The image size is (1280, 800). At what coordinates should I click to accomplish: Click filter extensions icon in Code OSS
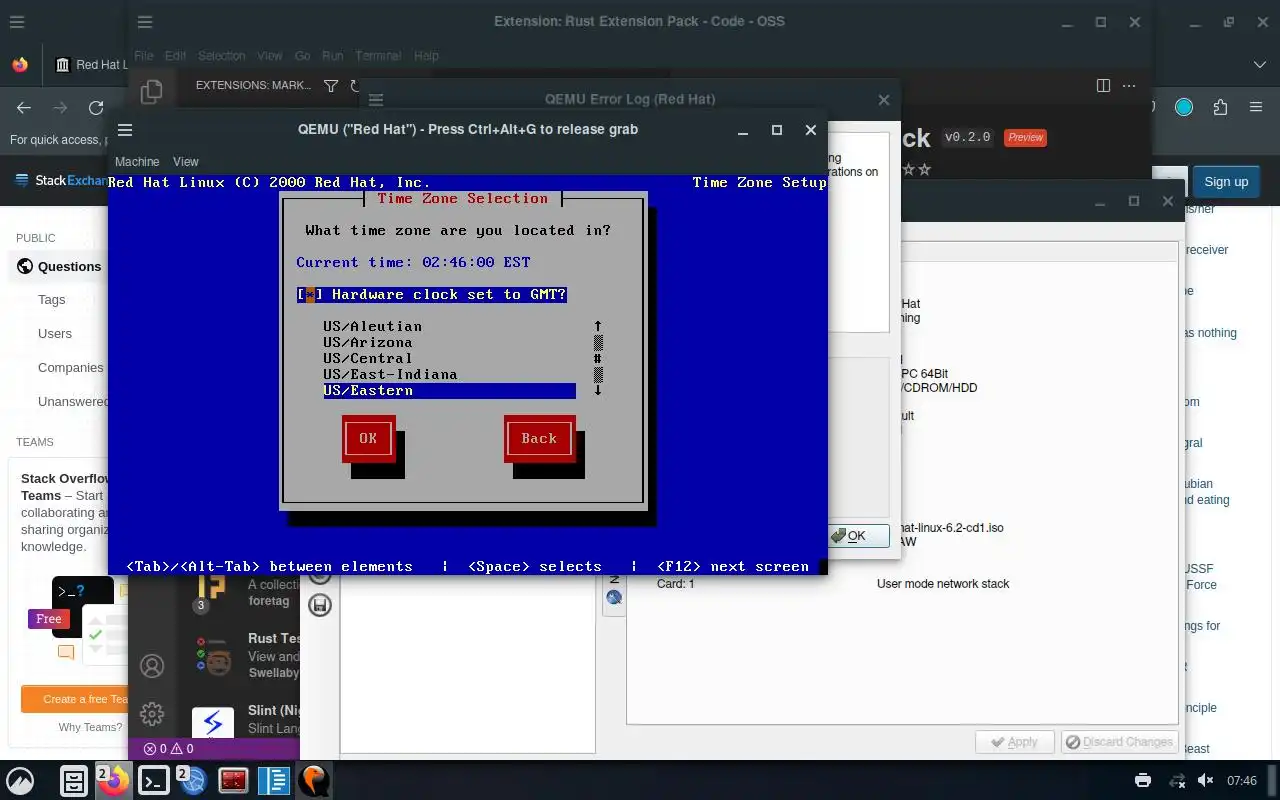coord(331,86)
